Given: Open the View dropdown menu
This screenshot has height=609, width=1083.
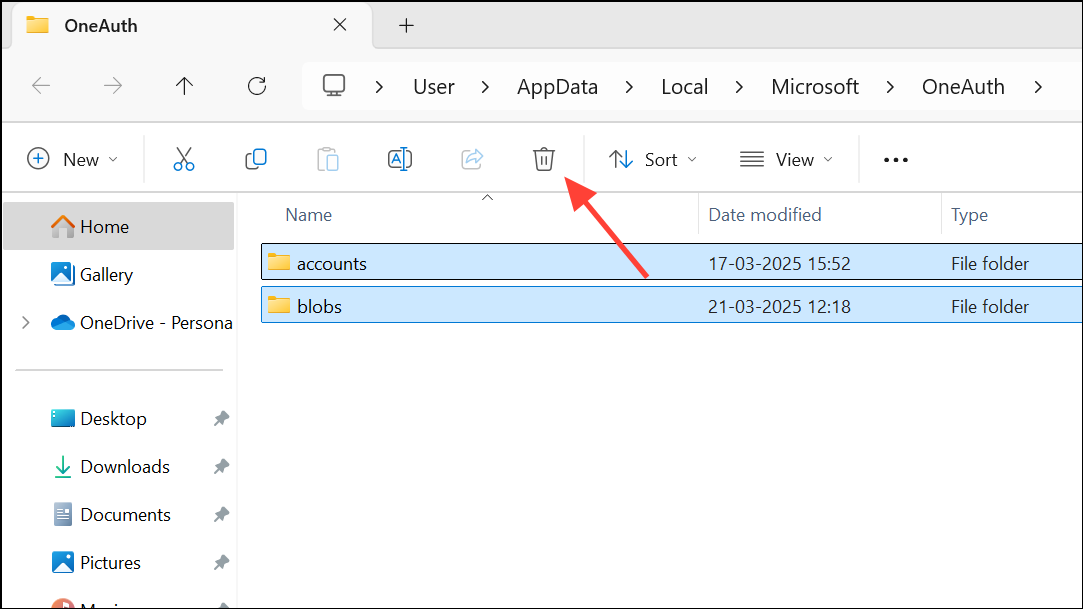Looking at the screenshot, I should point(786,160).
